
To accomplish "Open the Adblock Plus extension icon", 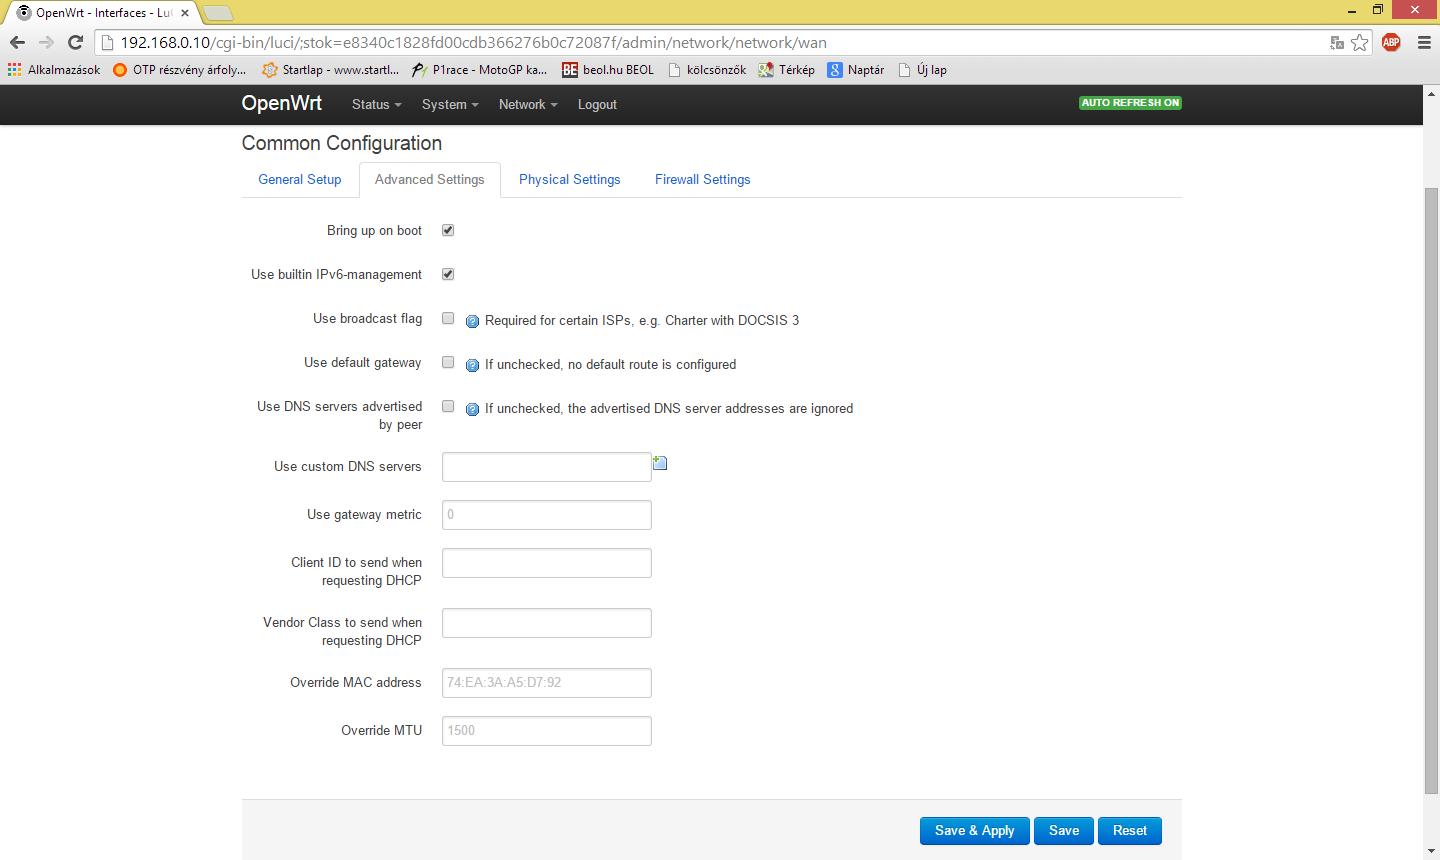I will [1391, 42].
